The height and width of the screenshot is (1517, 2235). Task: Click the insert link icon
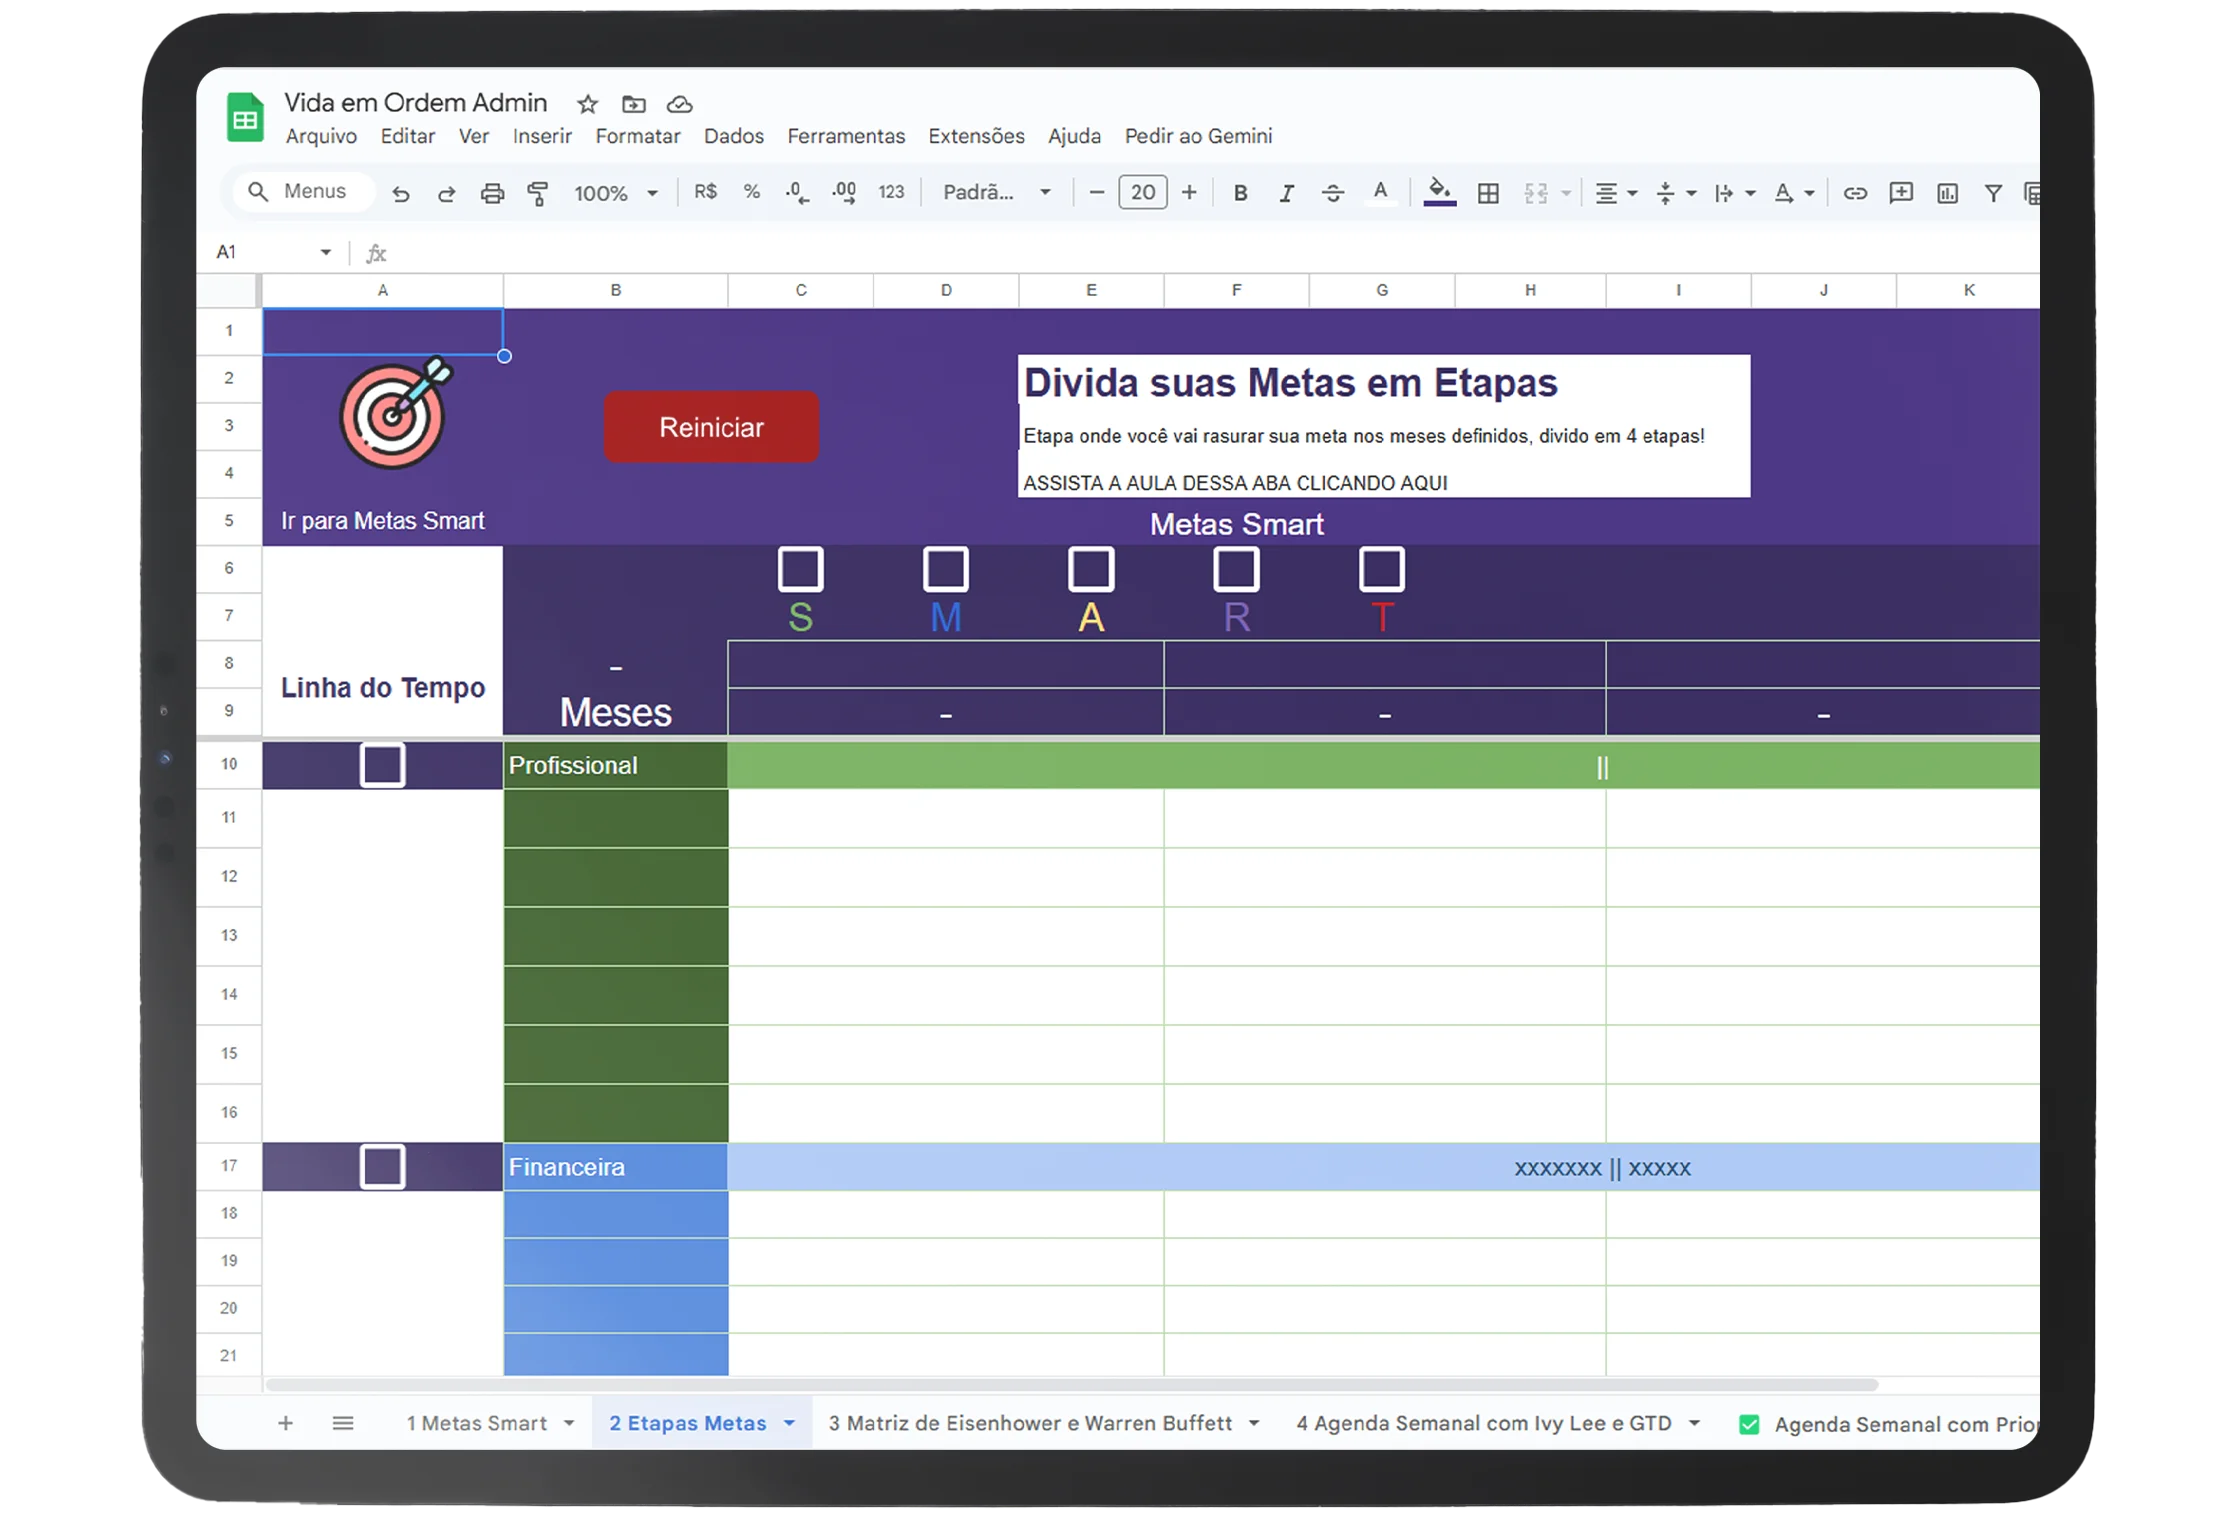(1855, 193)
